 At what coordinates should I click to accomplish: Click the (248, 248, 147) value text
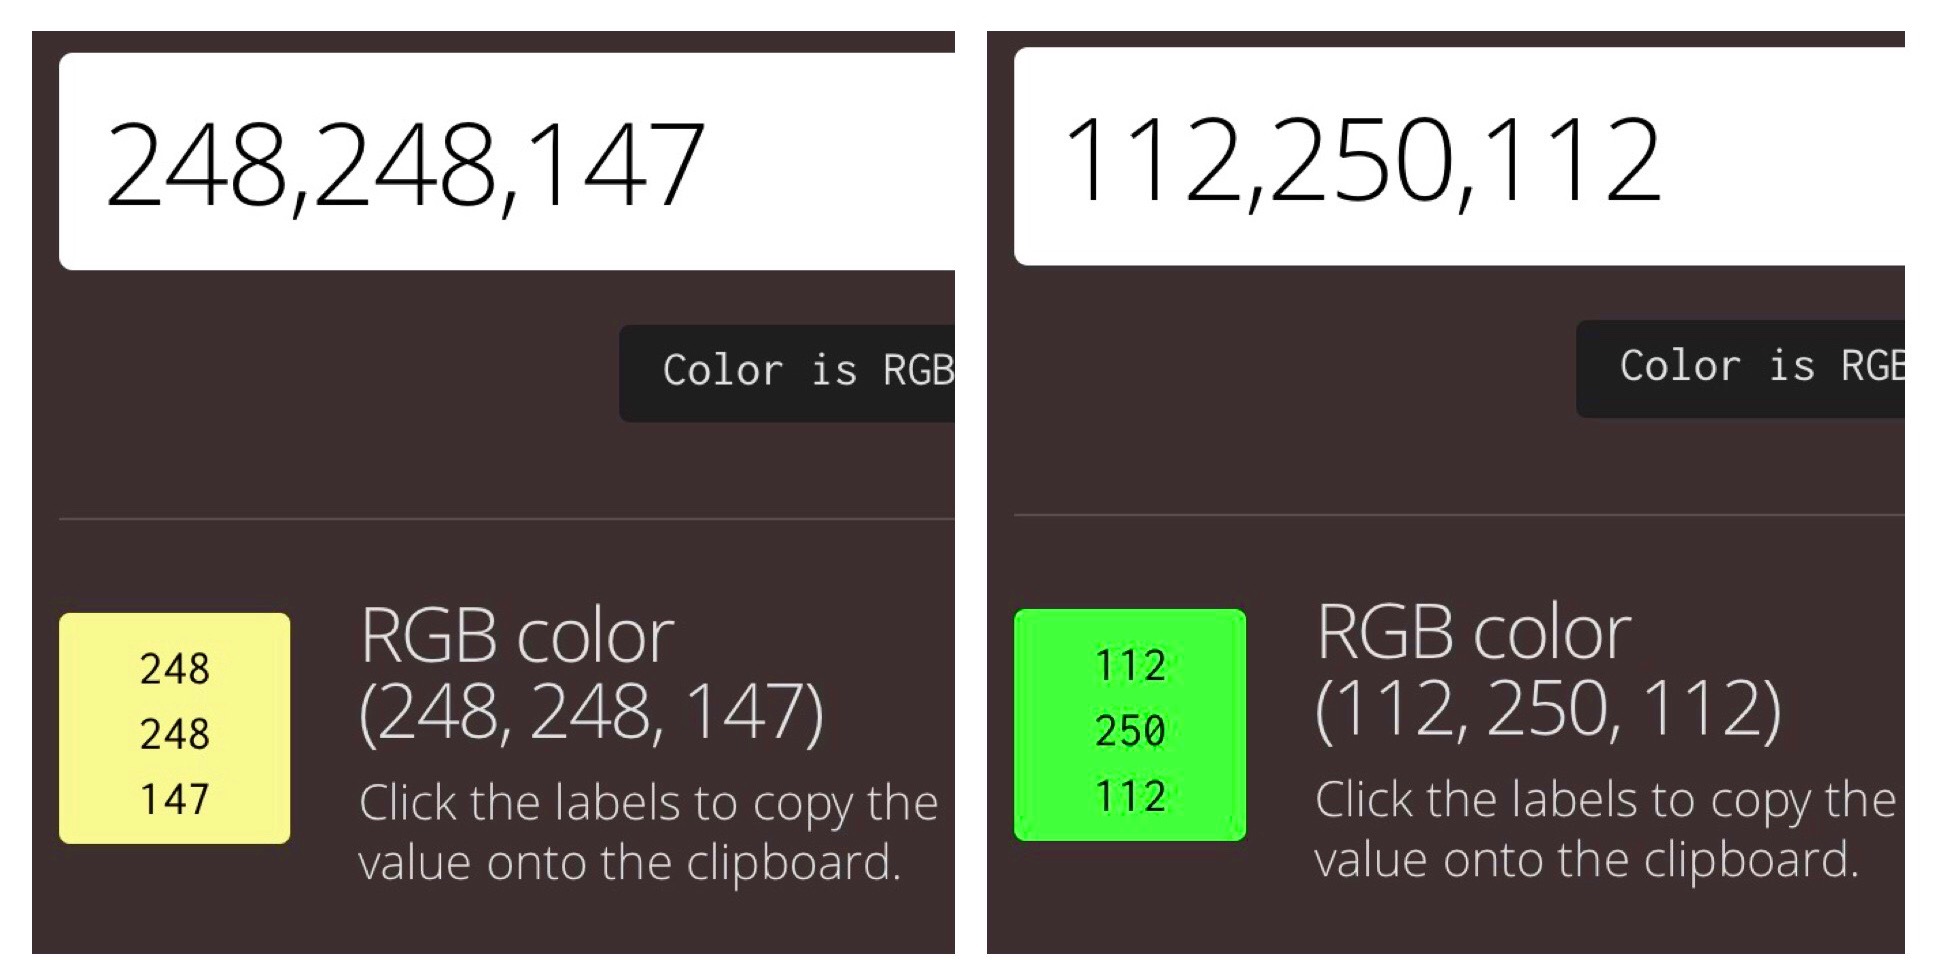pos(591,712)
